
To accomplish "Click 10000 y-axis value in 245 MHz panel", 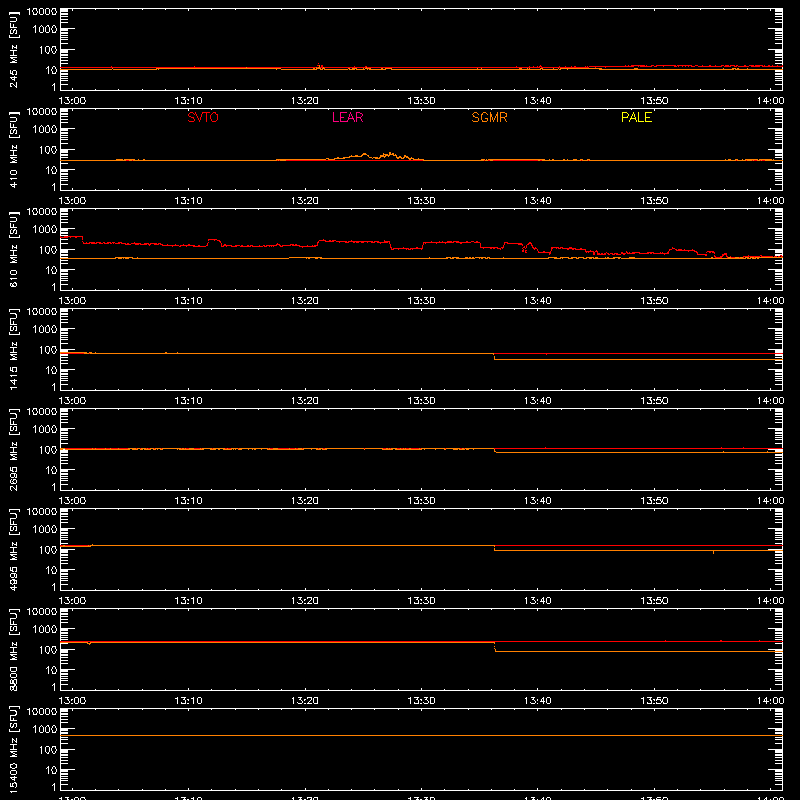I will [42, 12].
